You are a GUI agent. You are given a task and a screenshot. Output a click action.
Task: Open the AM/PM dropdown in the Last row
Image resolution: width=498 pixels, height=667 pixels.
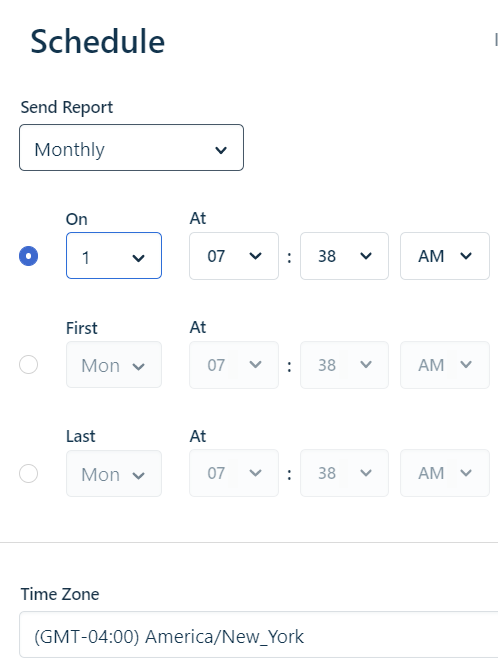coord(445,473)
